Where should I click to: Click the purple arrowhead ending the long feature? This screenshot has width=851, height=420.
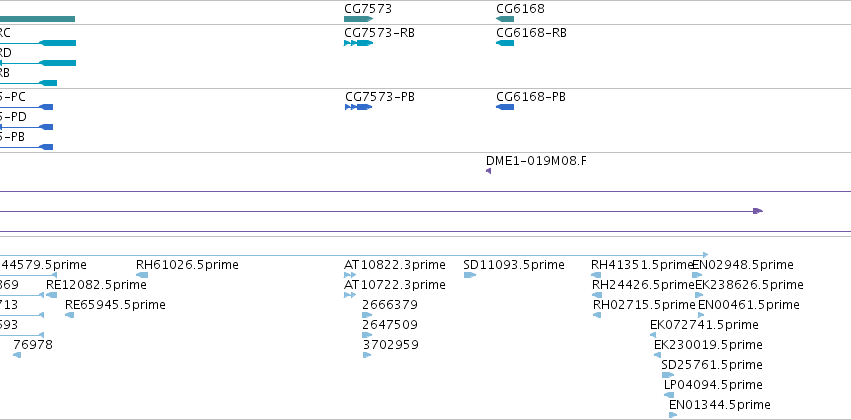click(x=758, y=211)
